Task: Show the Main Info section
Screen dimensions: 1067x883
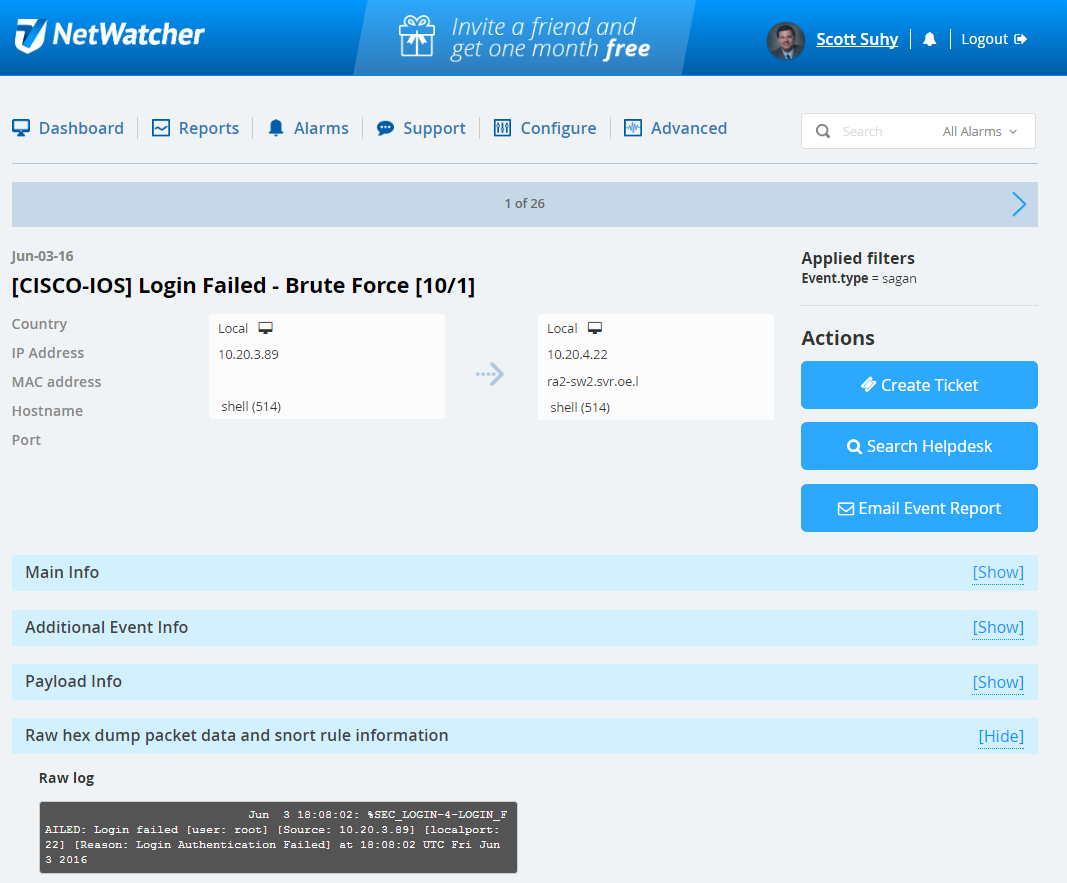Action: click(x=997, y=572)
